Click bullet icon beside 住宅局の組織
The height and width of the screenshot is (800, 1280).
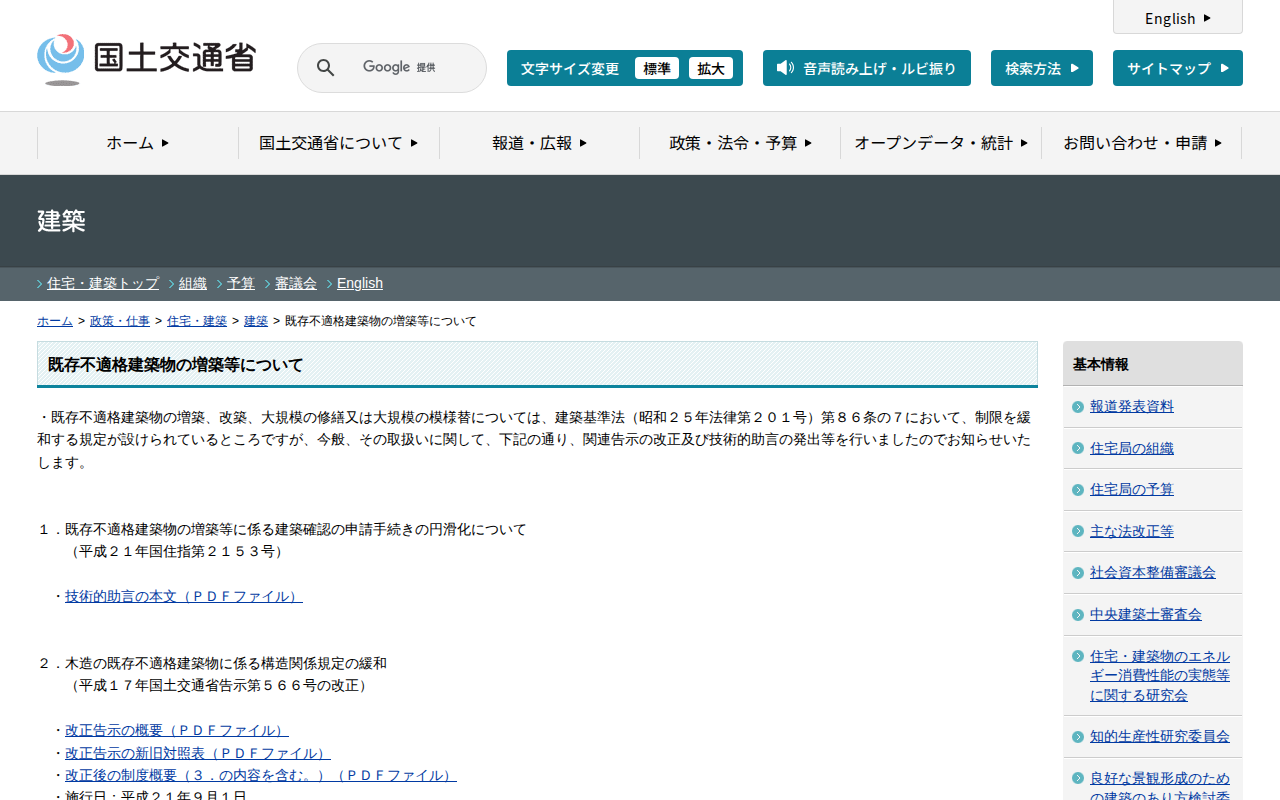click(1077, 449)
